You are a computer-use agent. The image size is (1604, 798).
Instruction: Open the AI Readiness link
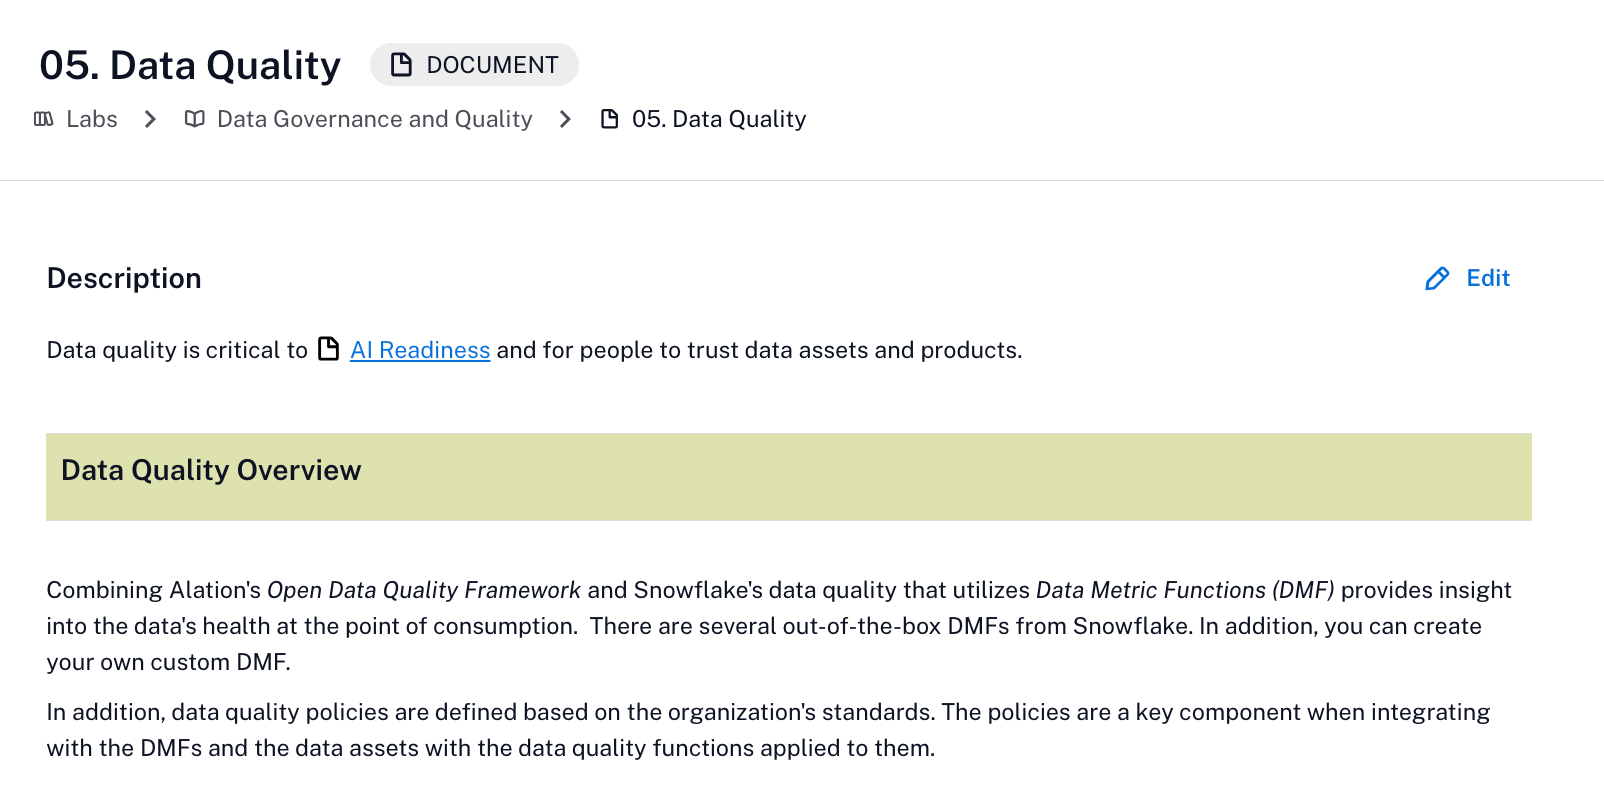(x=420, y=350)
